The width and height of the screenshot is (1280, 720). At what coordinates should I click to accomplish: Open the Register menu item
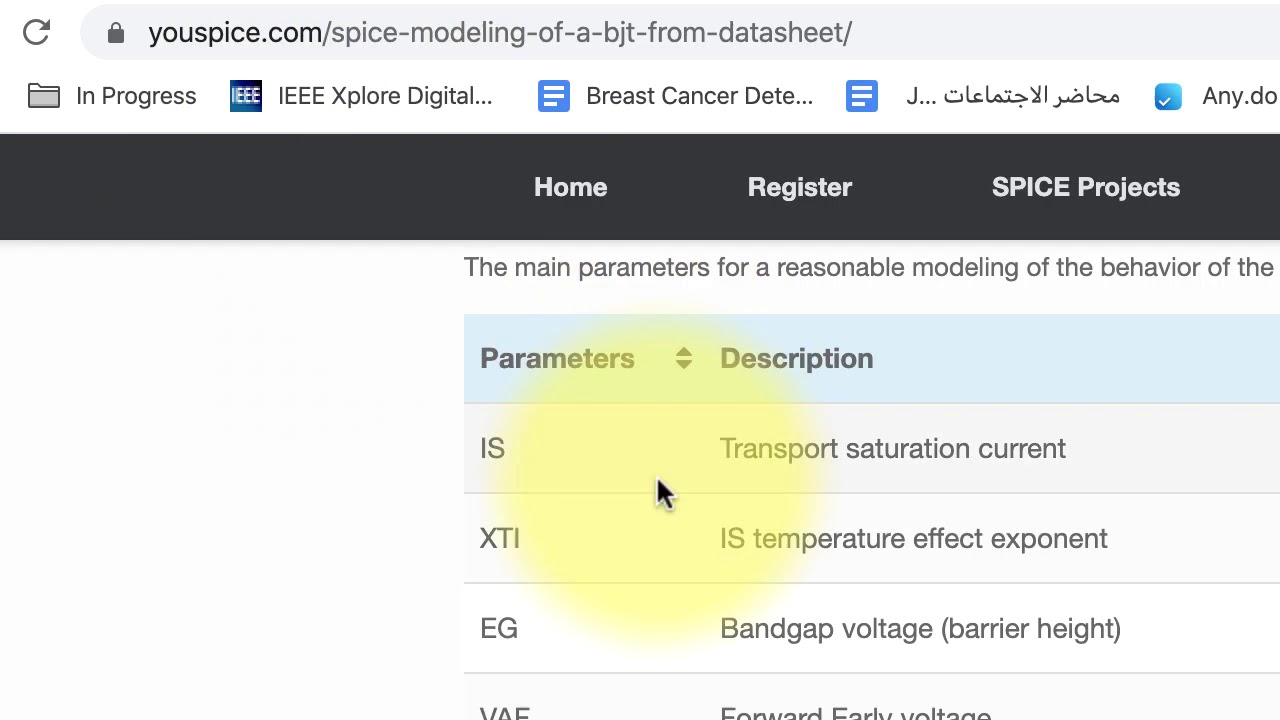click(x=800, y=187)
